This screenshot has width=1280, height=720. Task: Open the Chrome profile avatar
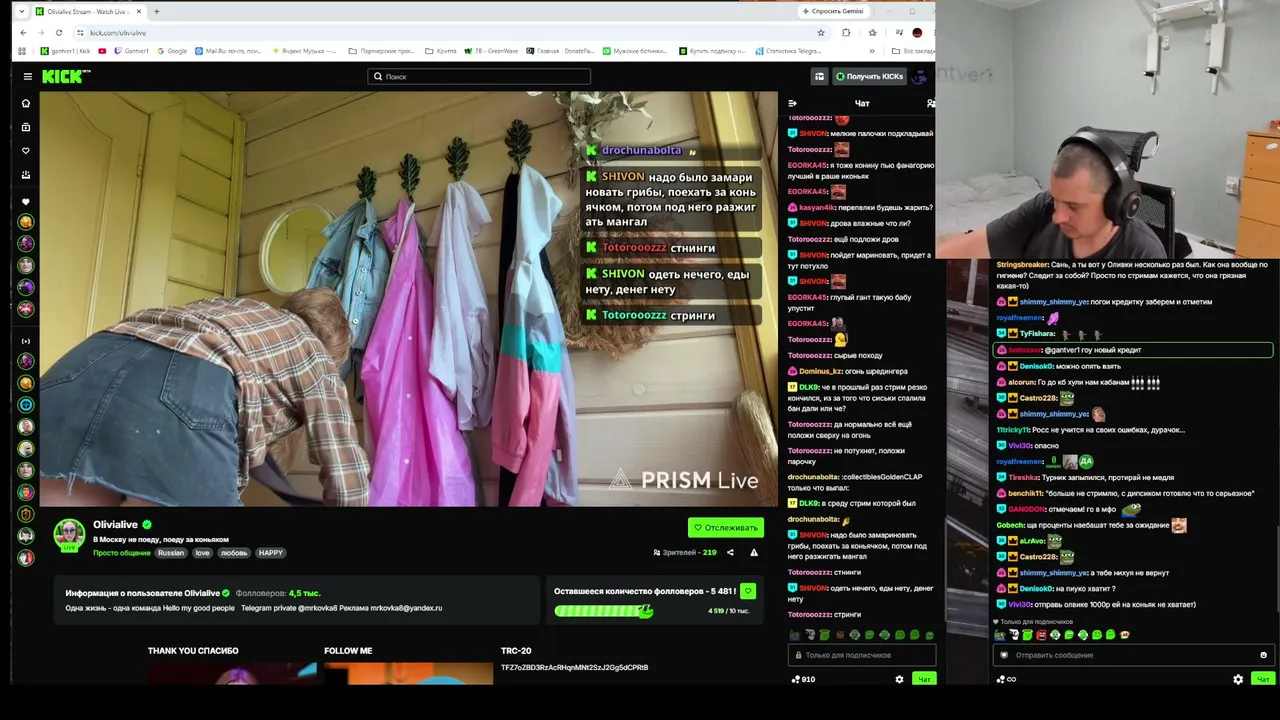pos(917,33)
